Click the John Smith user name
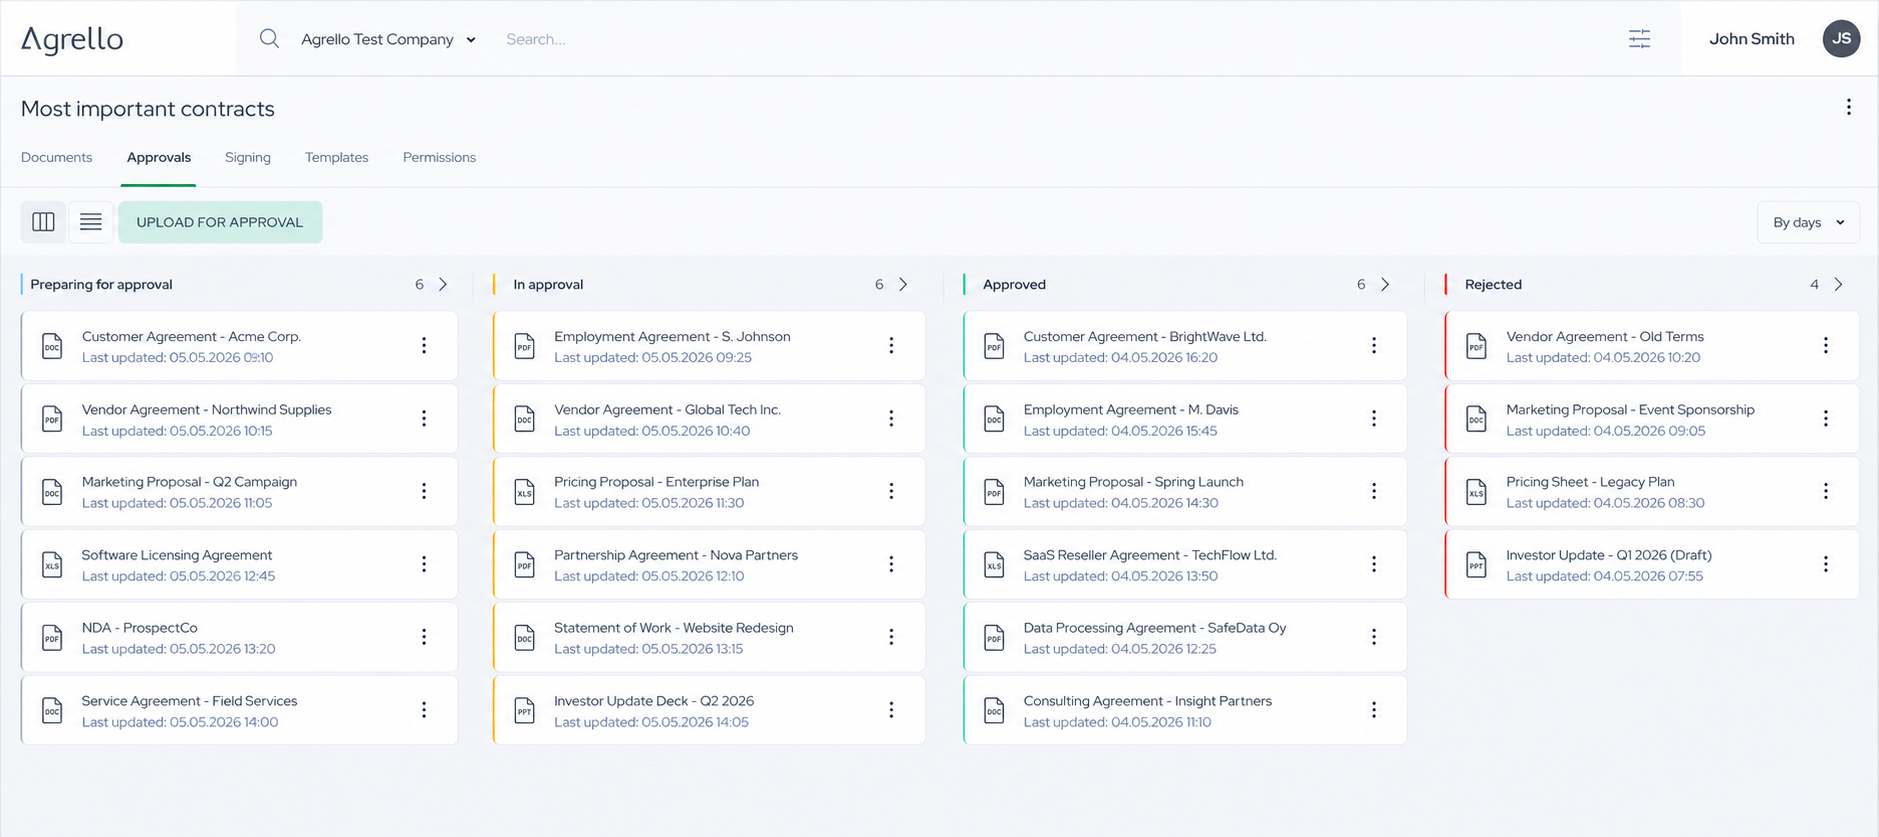This screenshot has width=1879, height=837. click(1752, 39)
